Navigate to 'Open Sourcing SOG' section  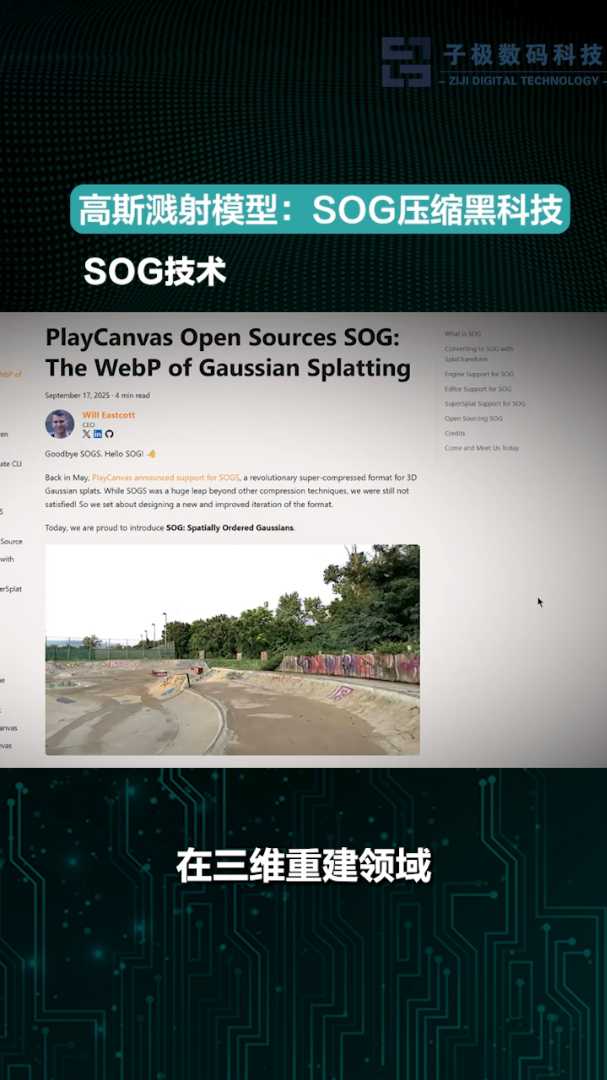point(473,418)
